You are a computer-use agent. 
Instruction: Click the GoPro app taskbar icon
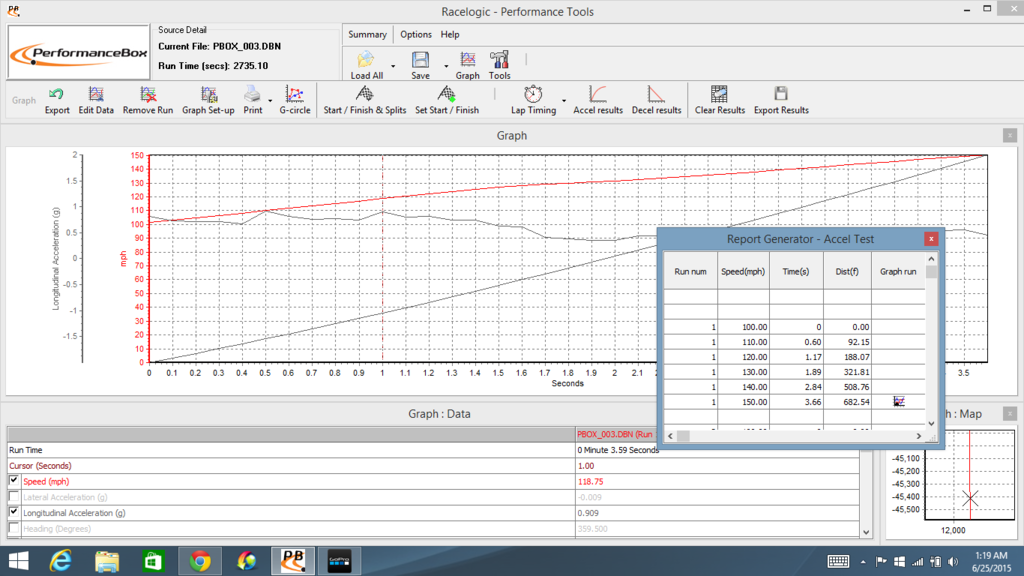click(340, 561)
